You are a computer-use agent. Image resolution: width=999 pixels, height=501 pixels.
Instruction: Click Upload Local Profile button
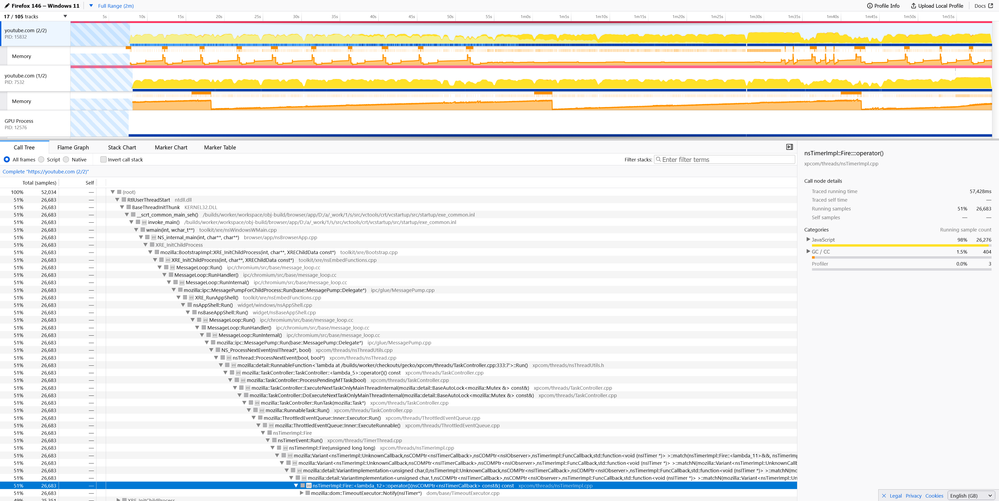point(937,6)
